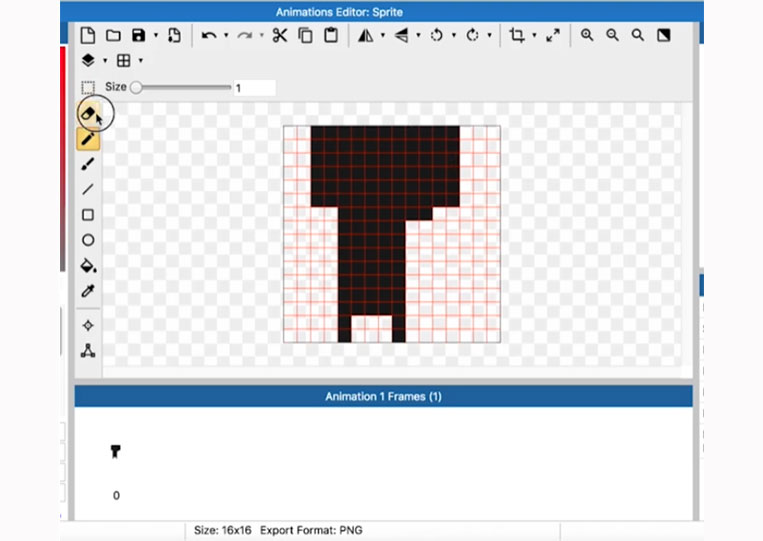Select the Paint Bucket fill tool
The height and width of the screenshot is (541, 763).
click(x=88, y=266)
